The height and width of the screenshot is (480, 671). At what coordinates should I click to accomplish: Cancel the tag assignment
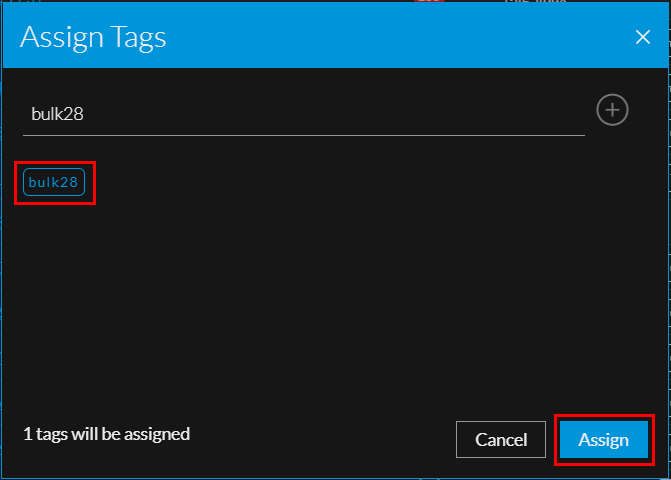click(x=500, y=439)
